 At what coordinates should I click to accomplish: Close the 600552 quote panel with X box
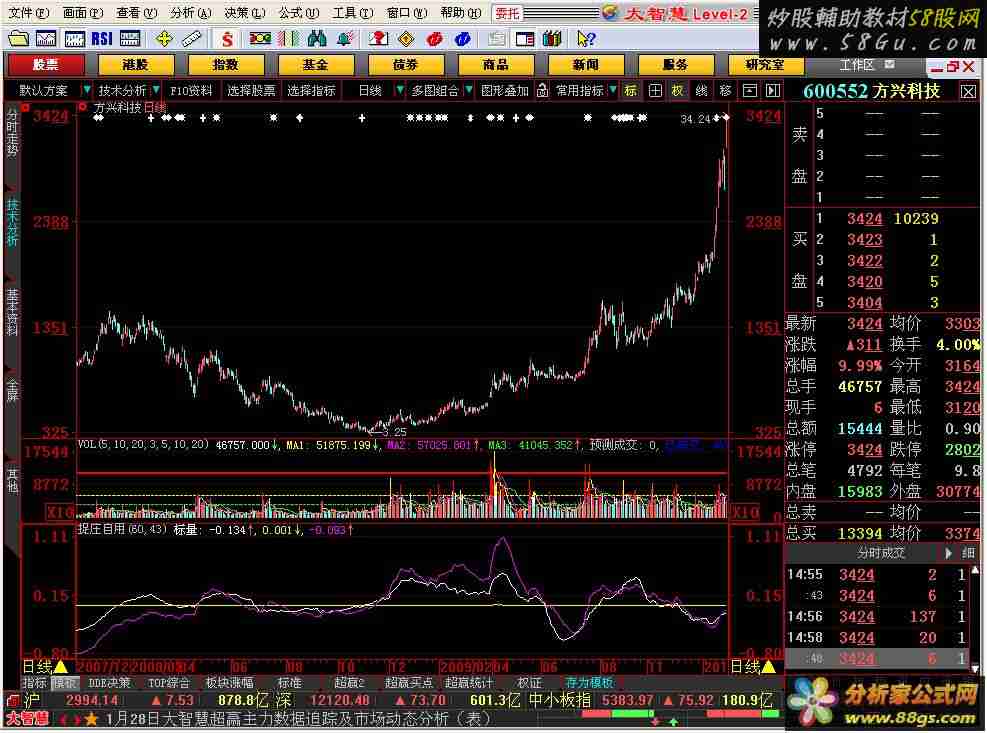(x=968, y=91)
